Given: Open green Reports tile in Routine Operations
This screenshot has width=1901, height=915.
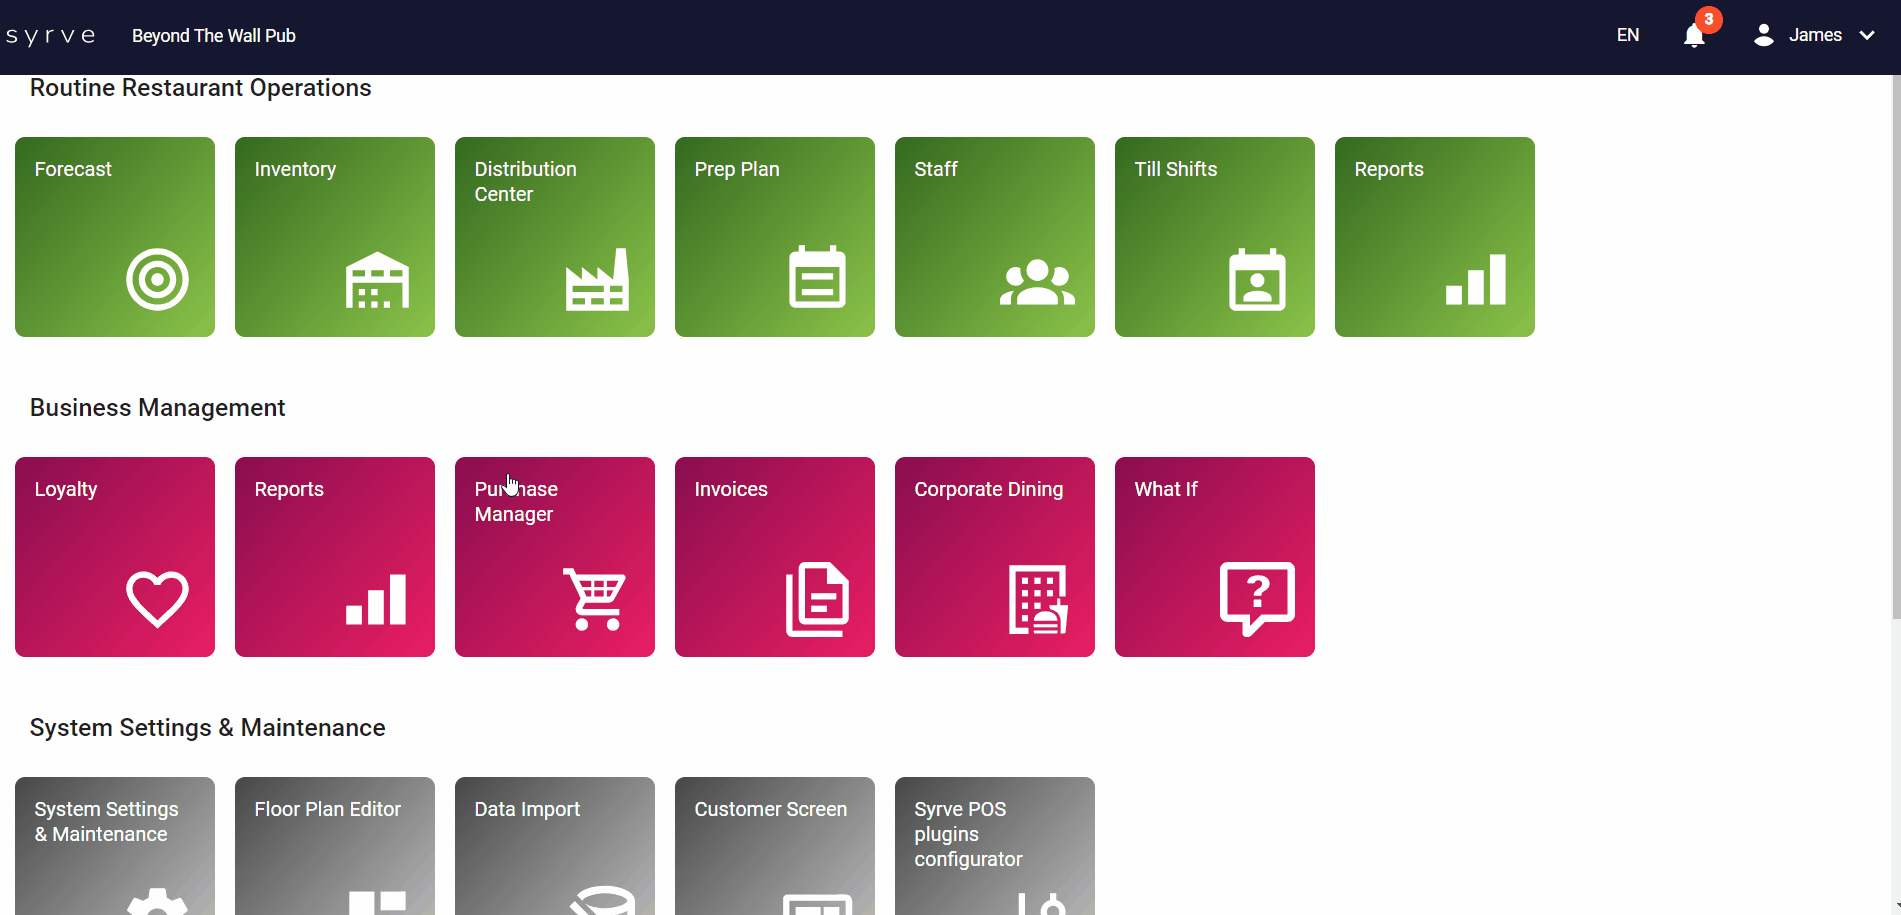Looking at the screenshot, I should tap(1434, 237).
